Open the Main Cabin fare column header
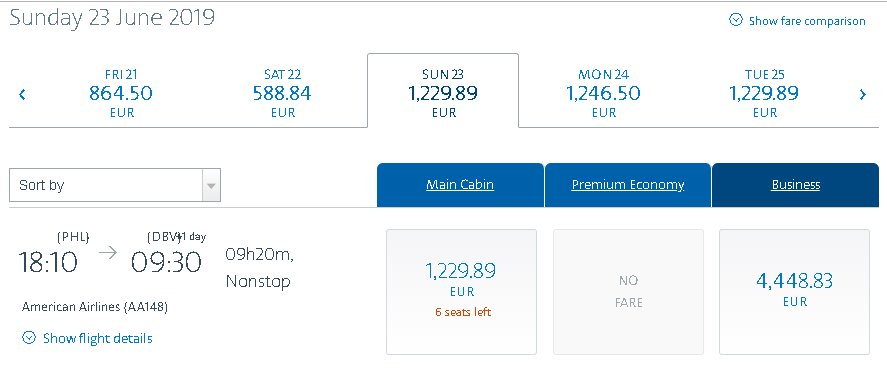 [x=460, y=185]
